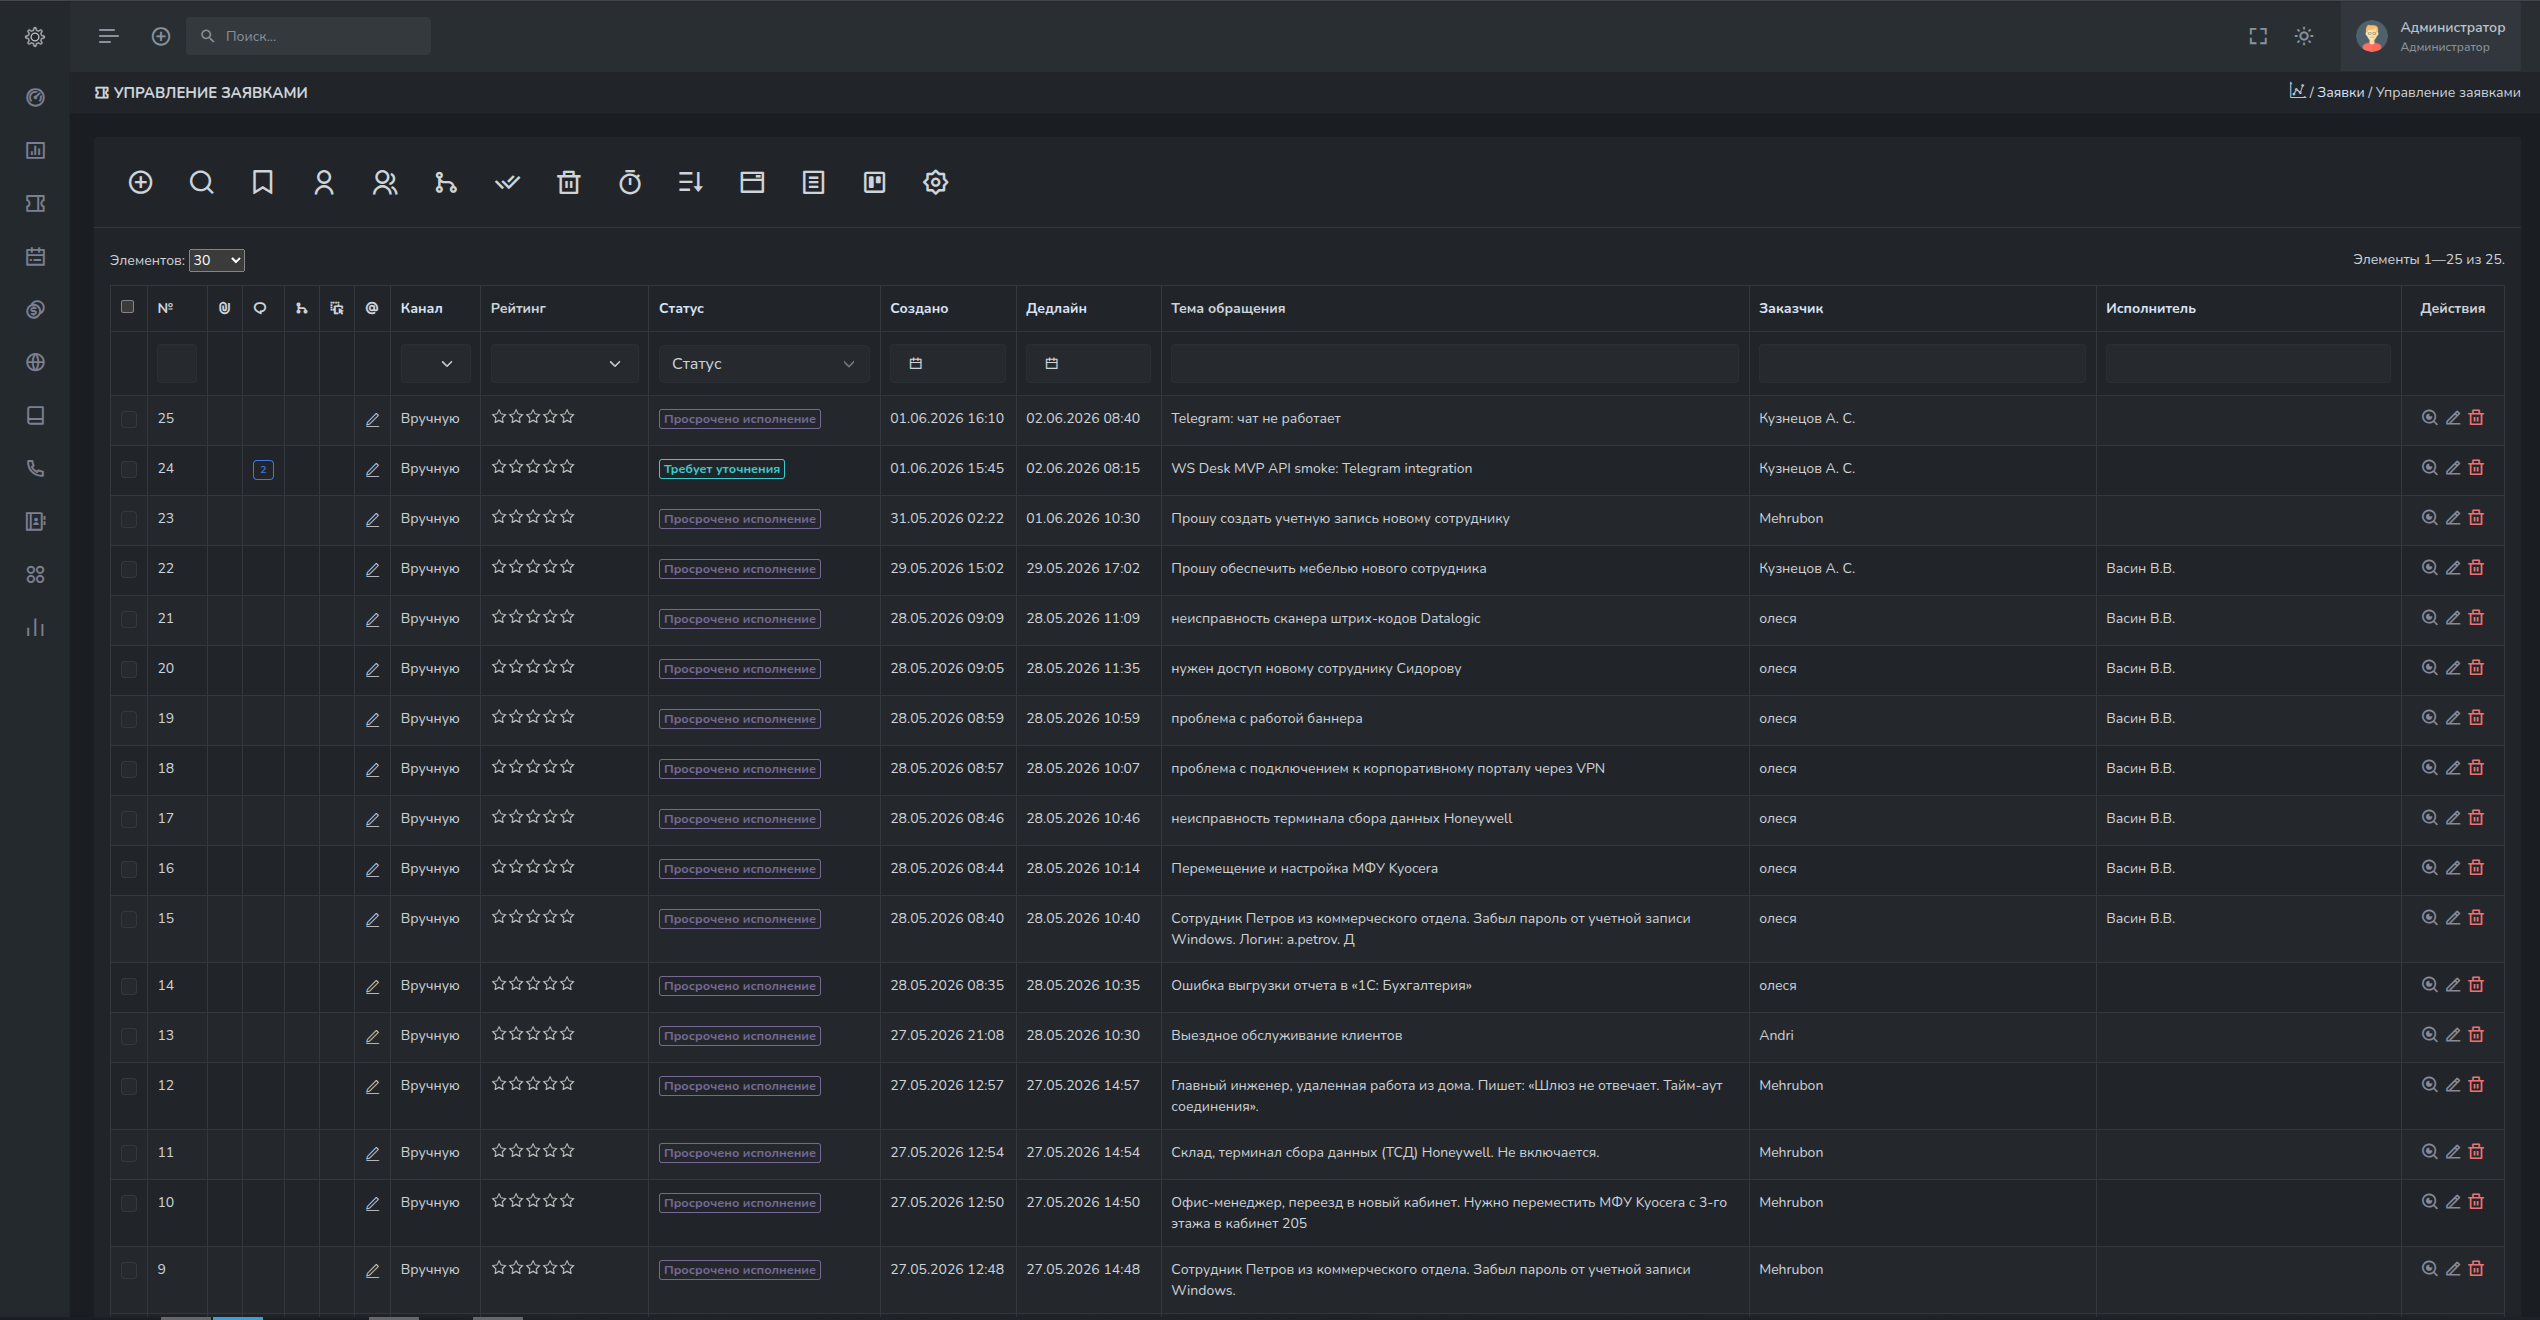The width and height of the screenshot is (2540, 1320).
Task: Select the checkbox for ticket 22
Action: pyautogui.click(x=129, y=569)
